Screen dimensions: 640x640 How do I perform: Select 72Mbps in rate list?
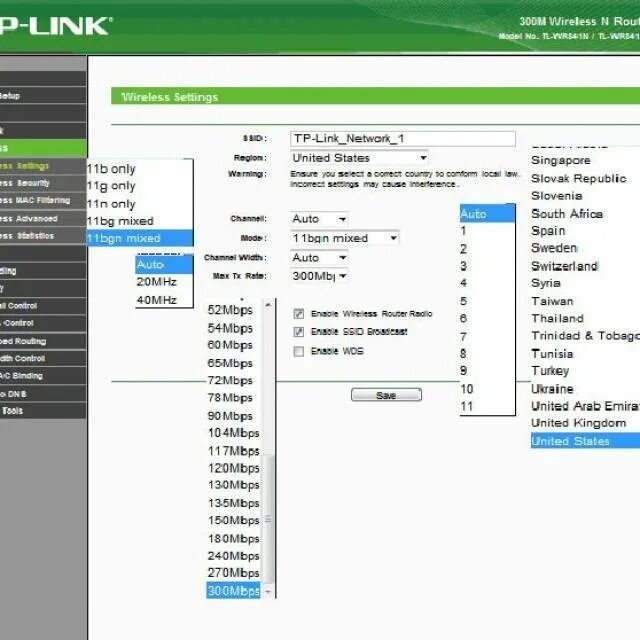(x=233, y=381)
